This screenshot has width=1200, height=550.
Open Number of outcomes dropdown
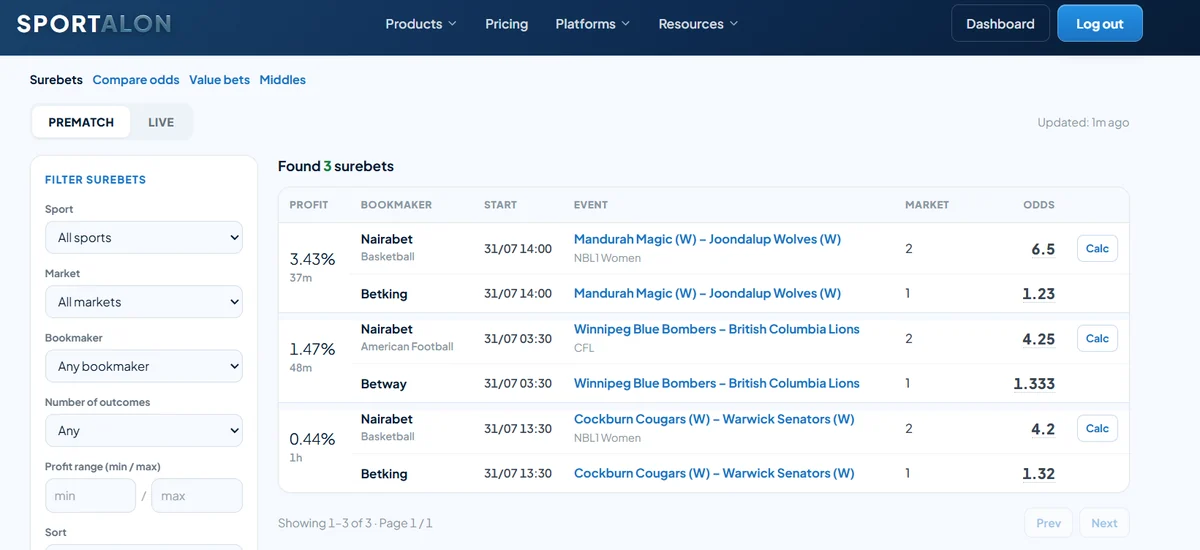144,431
